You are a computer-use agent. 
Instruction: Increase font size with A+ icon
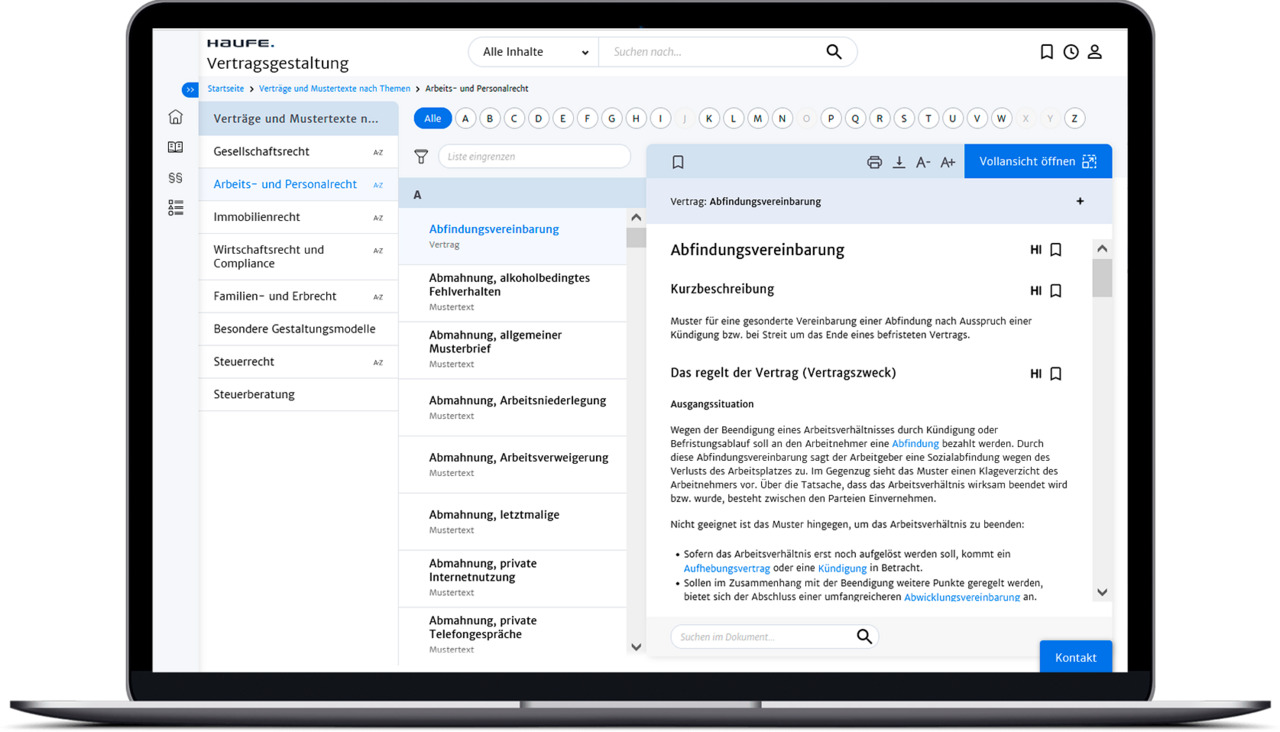coord(948,162)
